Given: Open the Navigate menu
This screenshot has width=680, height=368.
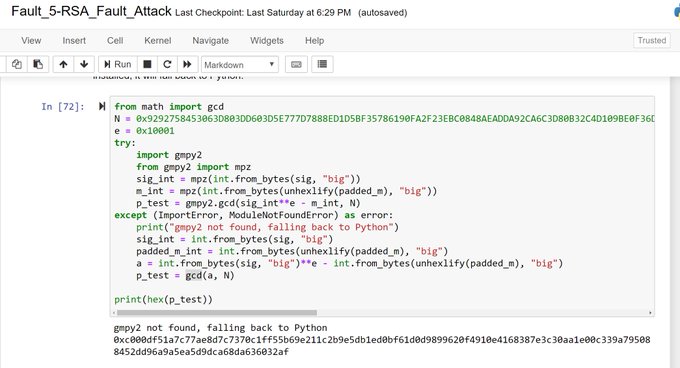Looking at the screenshot, I should pos(210,40).
